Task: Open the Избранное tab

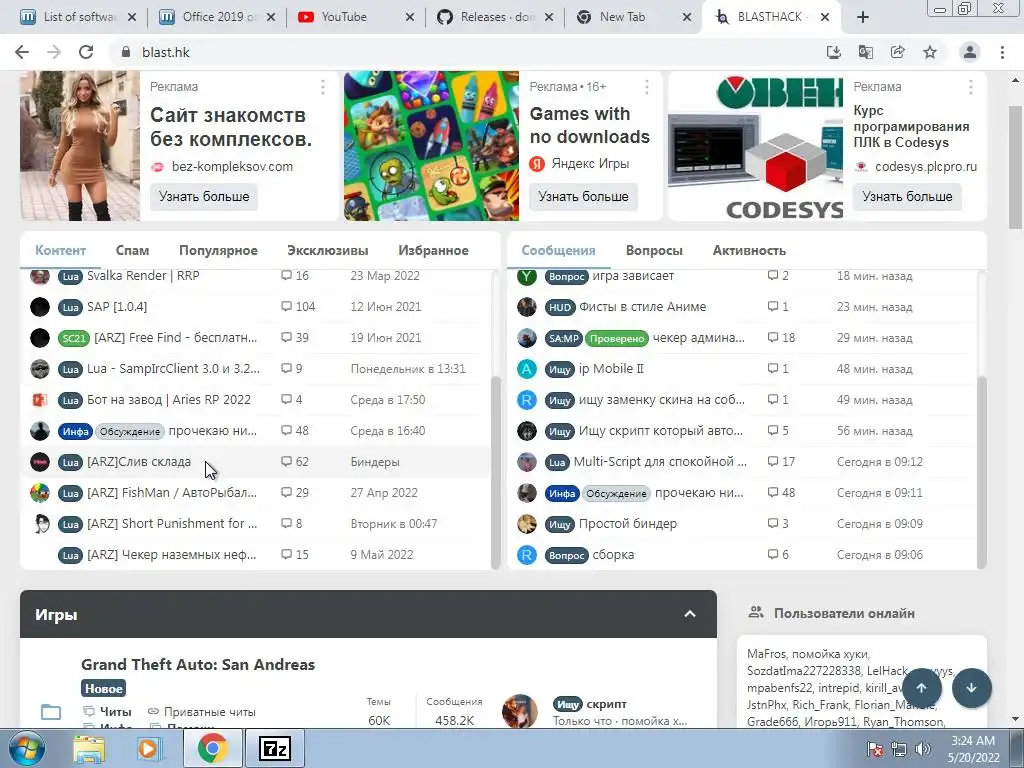Action: [x=434, y=250]
